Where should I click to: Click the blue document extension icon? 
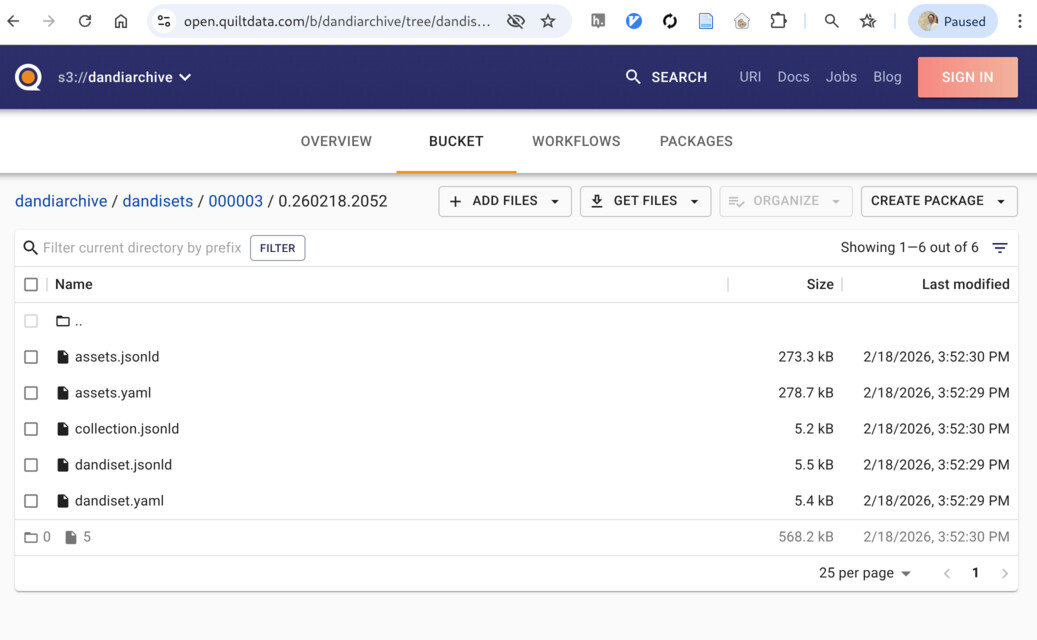click(x=706, y=21)
